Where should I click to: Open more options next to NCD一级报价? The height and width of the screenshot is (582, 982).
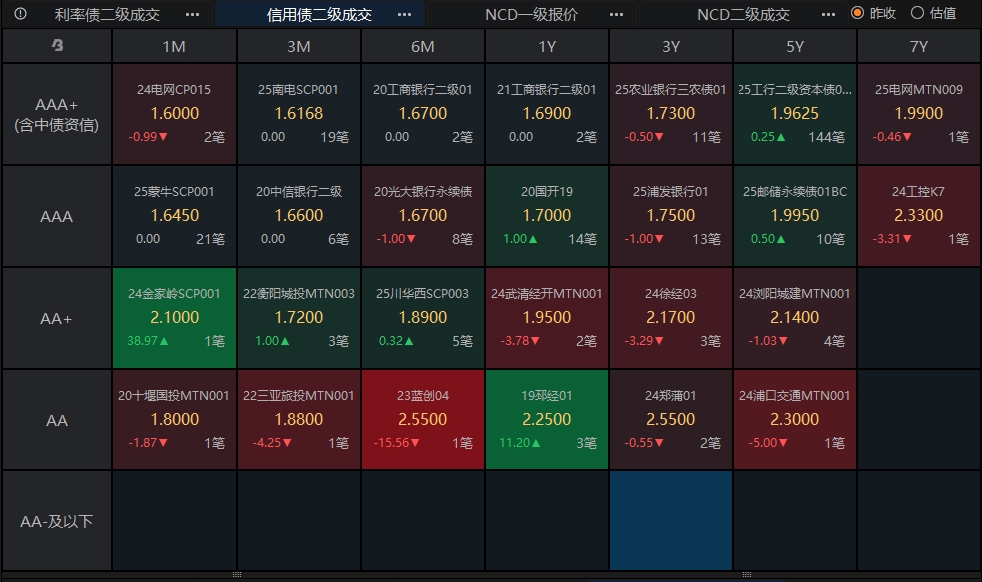[616, 14]
